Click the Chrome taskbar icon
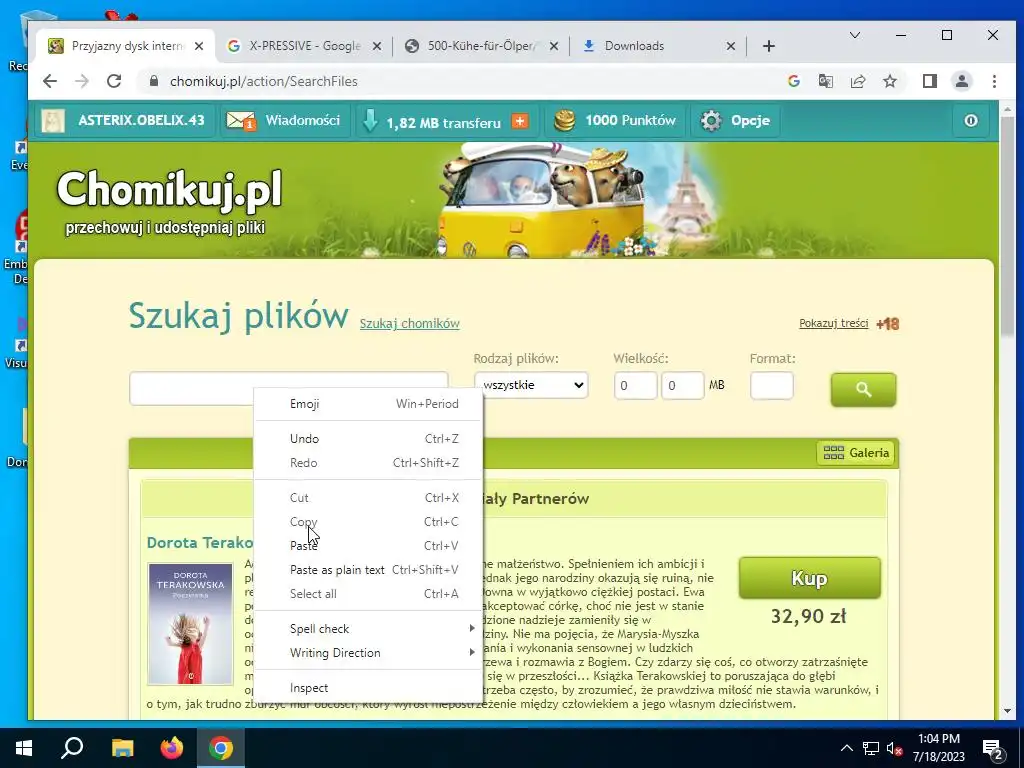This screenshot has width=1024, height=768. 221,748
